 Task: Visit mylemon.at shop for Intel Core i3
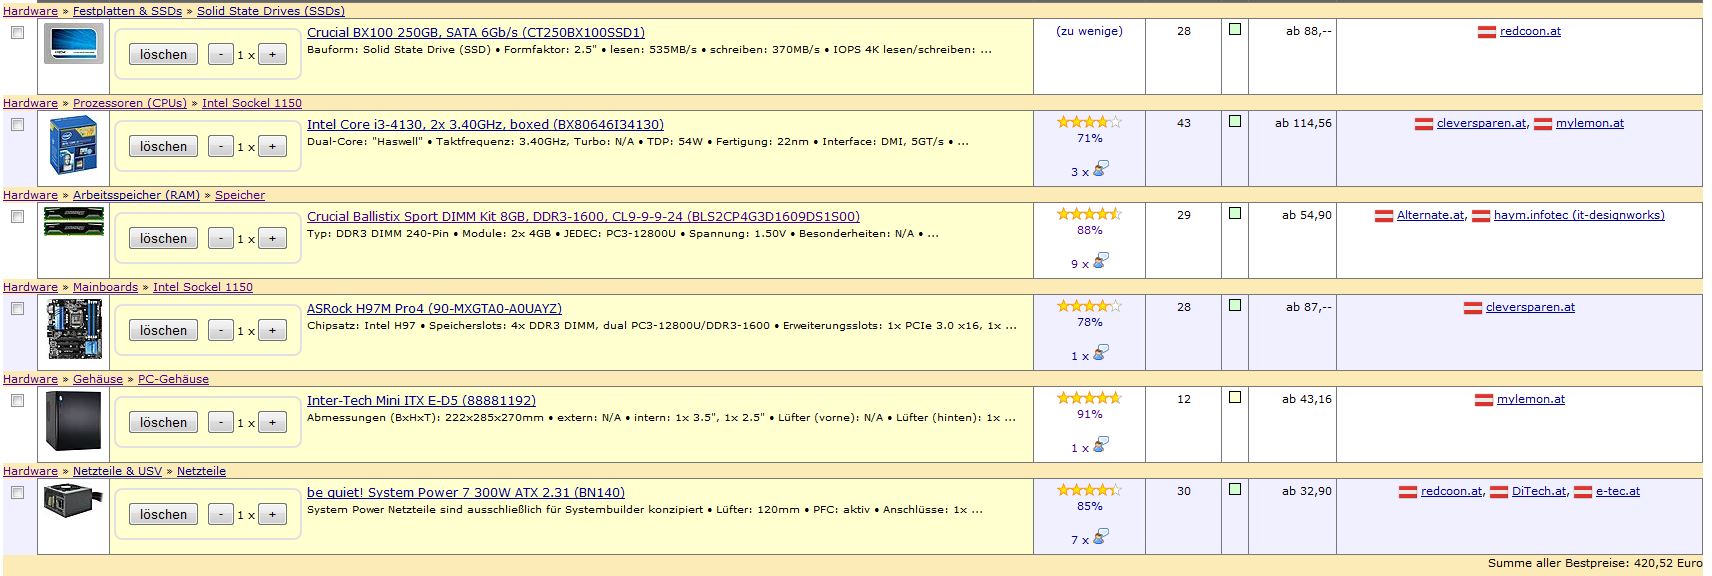click(x=1590, y=123)
